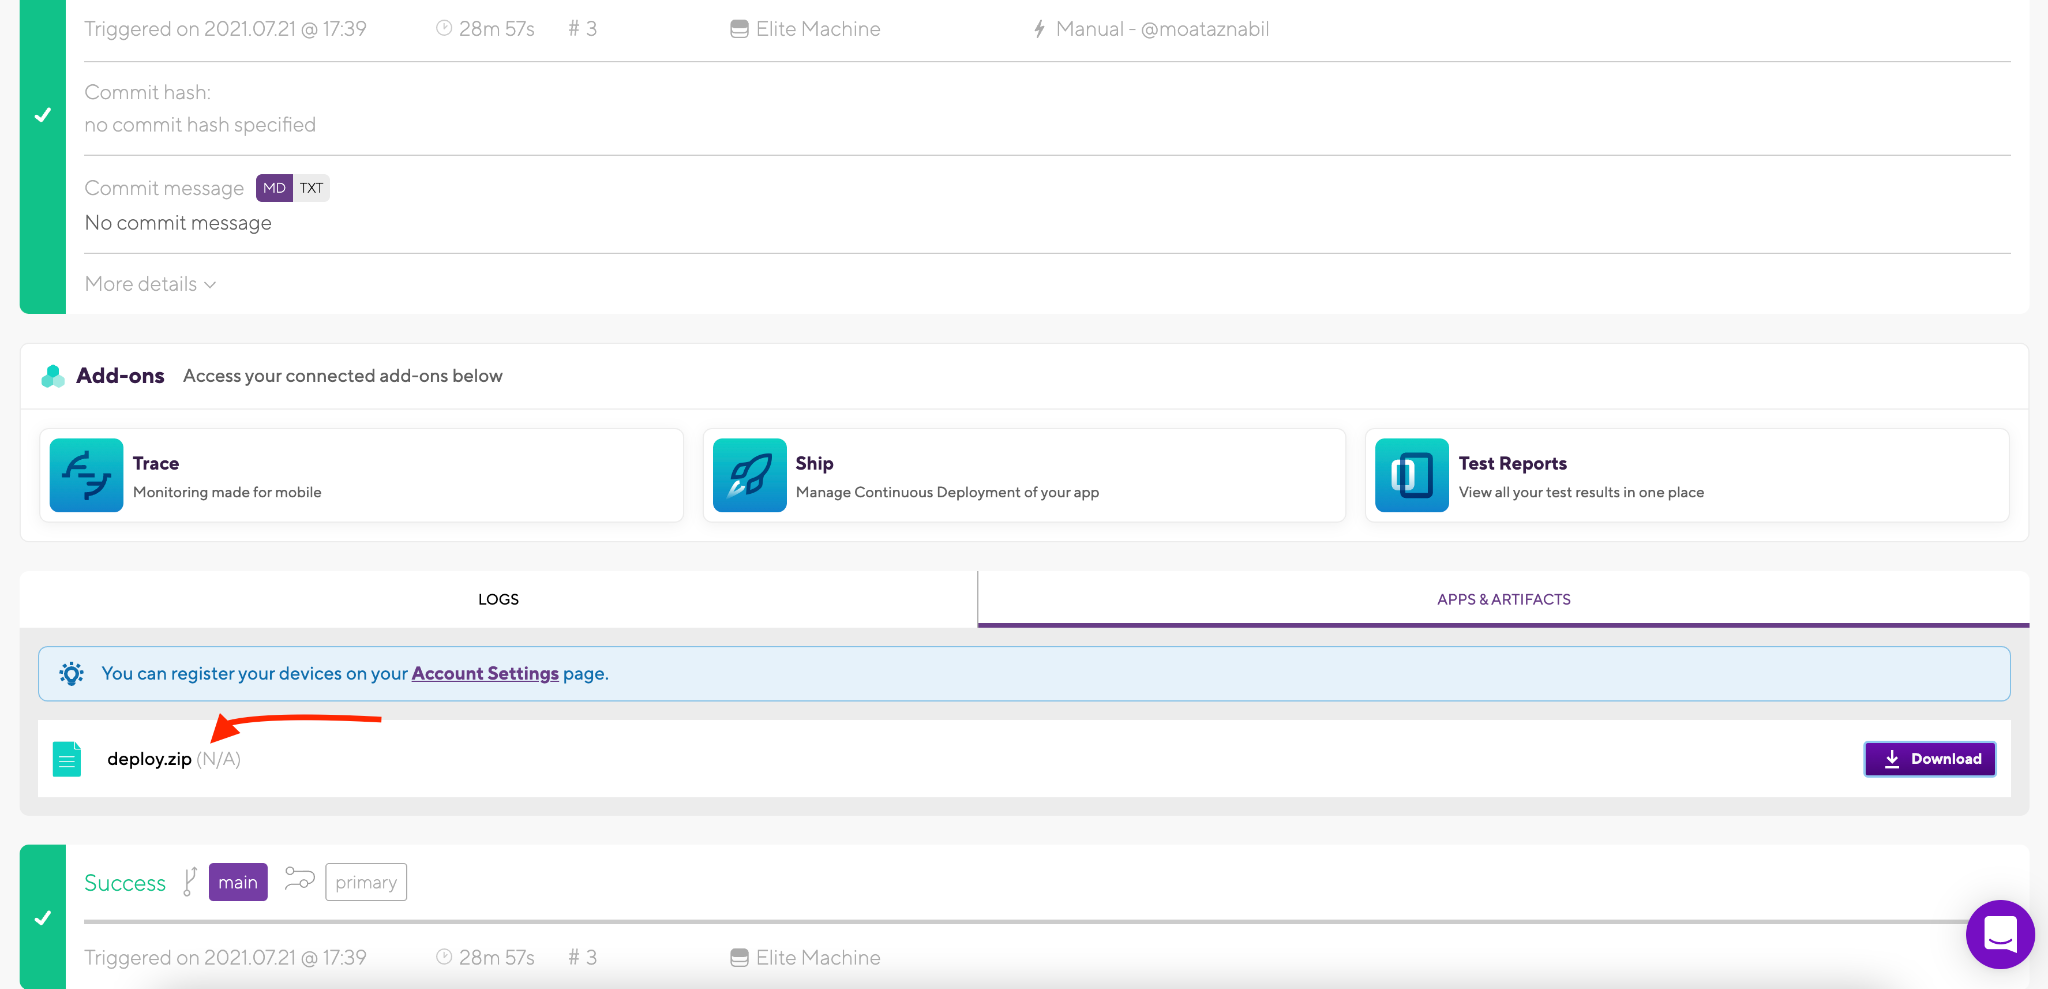The image size is (2048, 989).
Task: Click the 'Commit hash:' label
Action: pyautogui.click(x=148, y=92)
